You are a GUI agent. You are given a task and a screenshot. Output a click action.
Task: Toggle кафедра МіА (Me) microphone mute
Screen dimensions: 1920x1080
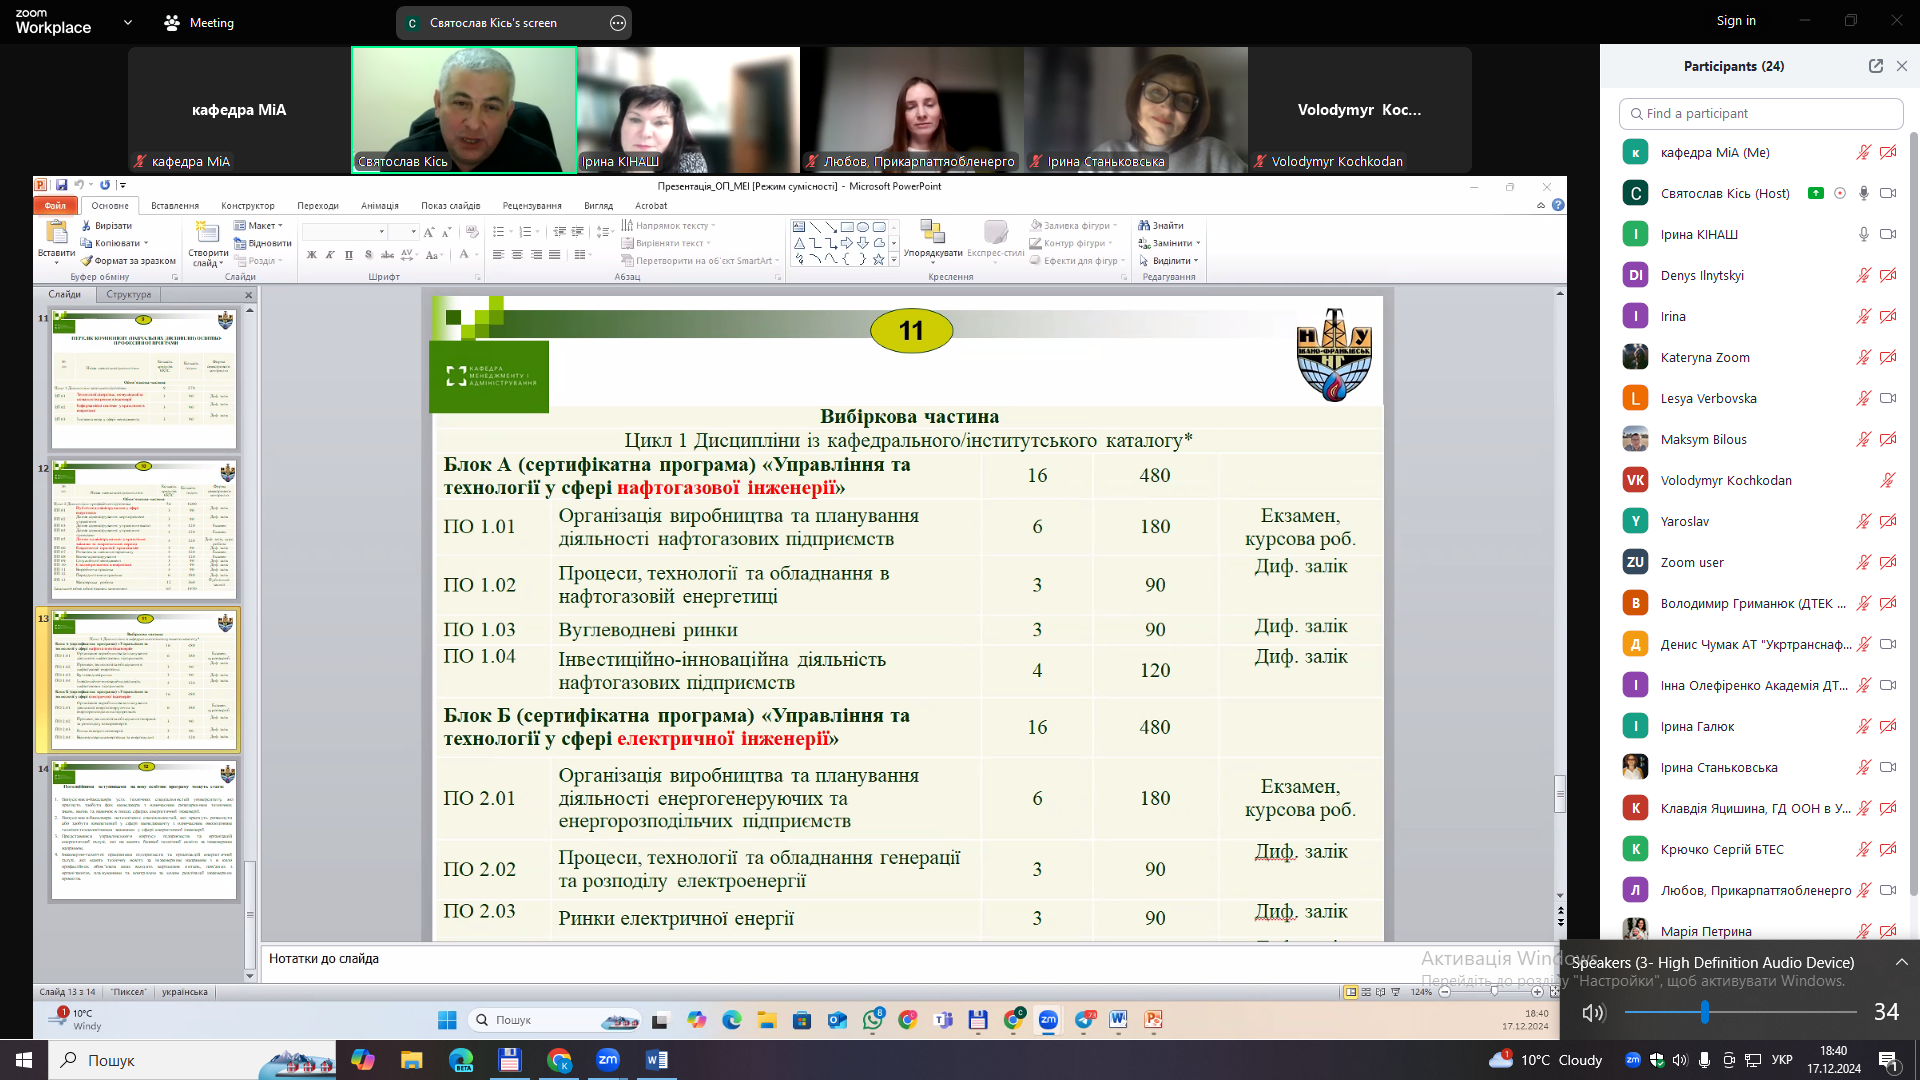click(1863, 152)
